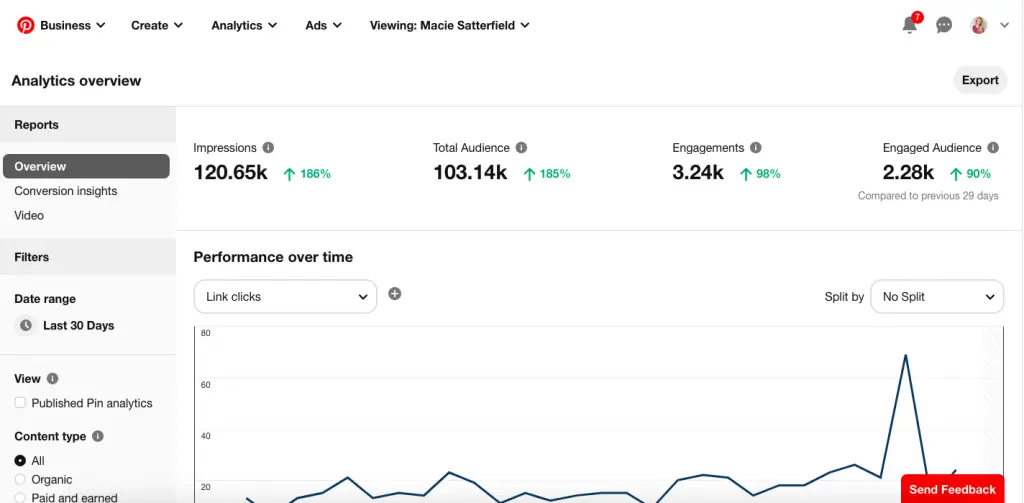The height and width of the screenshot is (503, 1024).
Task: Open info icon beside Content type
Action: pos(97,436)
